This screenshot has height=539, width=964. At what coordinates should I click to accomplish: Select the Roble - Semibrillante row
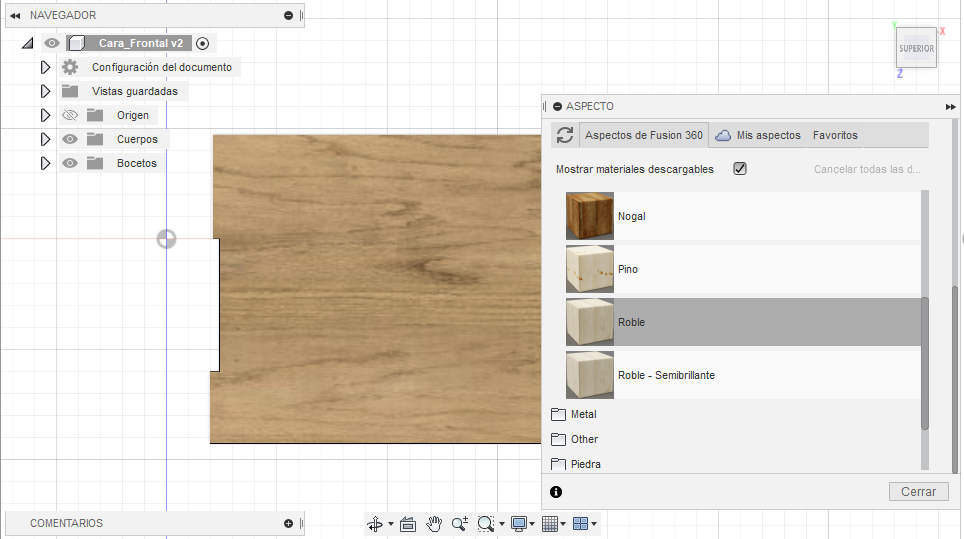pyautogui.click(x=743, y=374)
